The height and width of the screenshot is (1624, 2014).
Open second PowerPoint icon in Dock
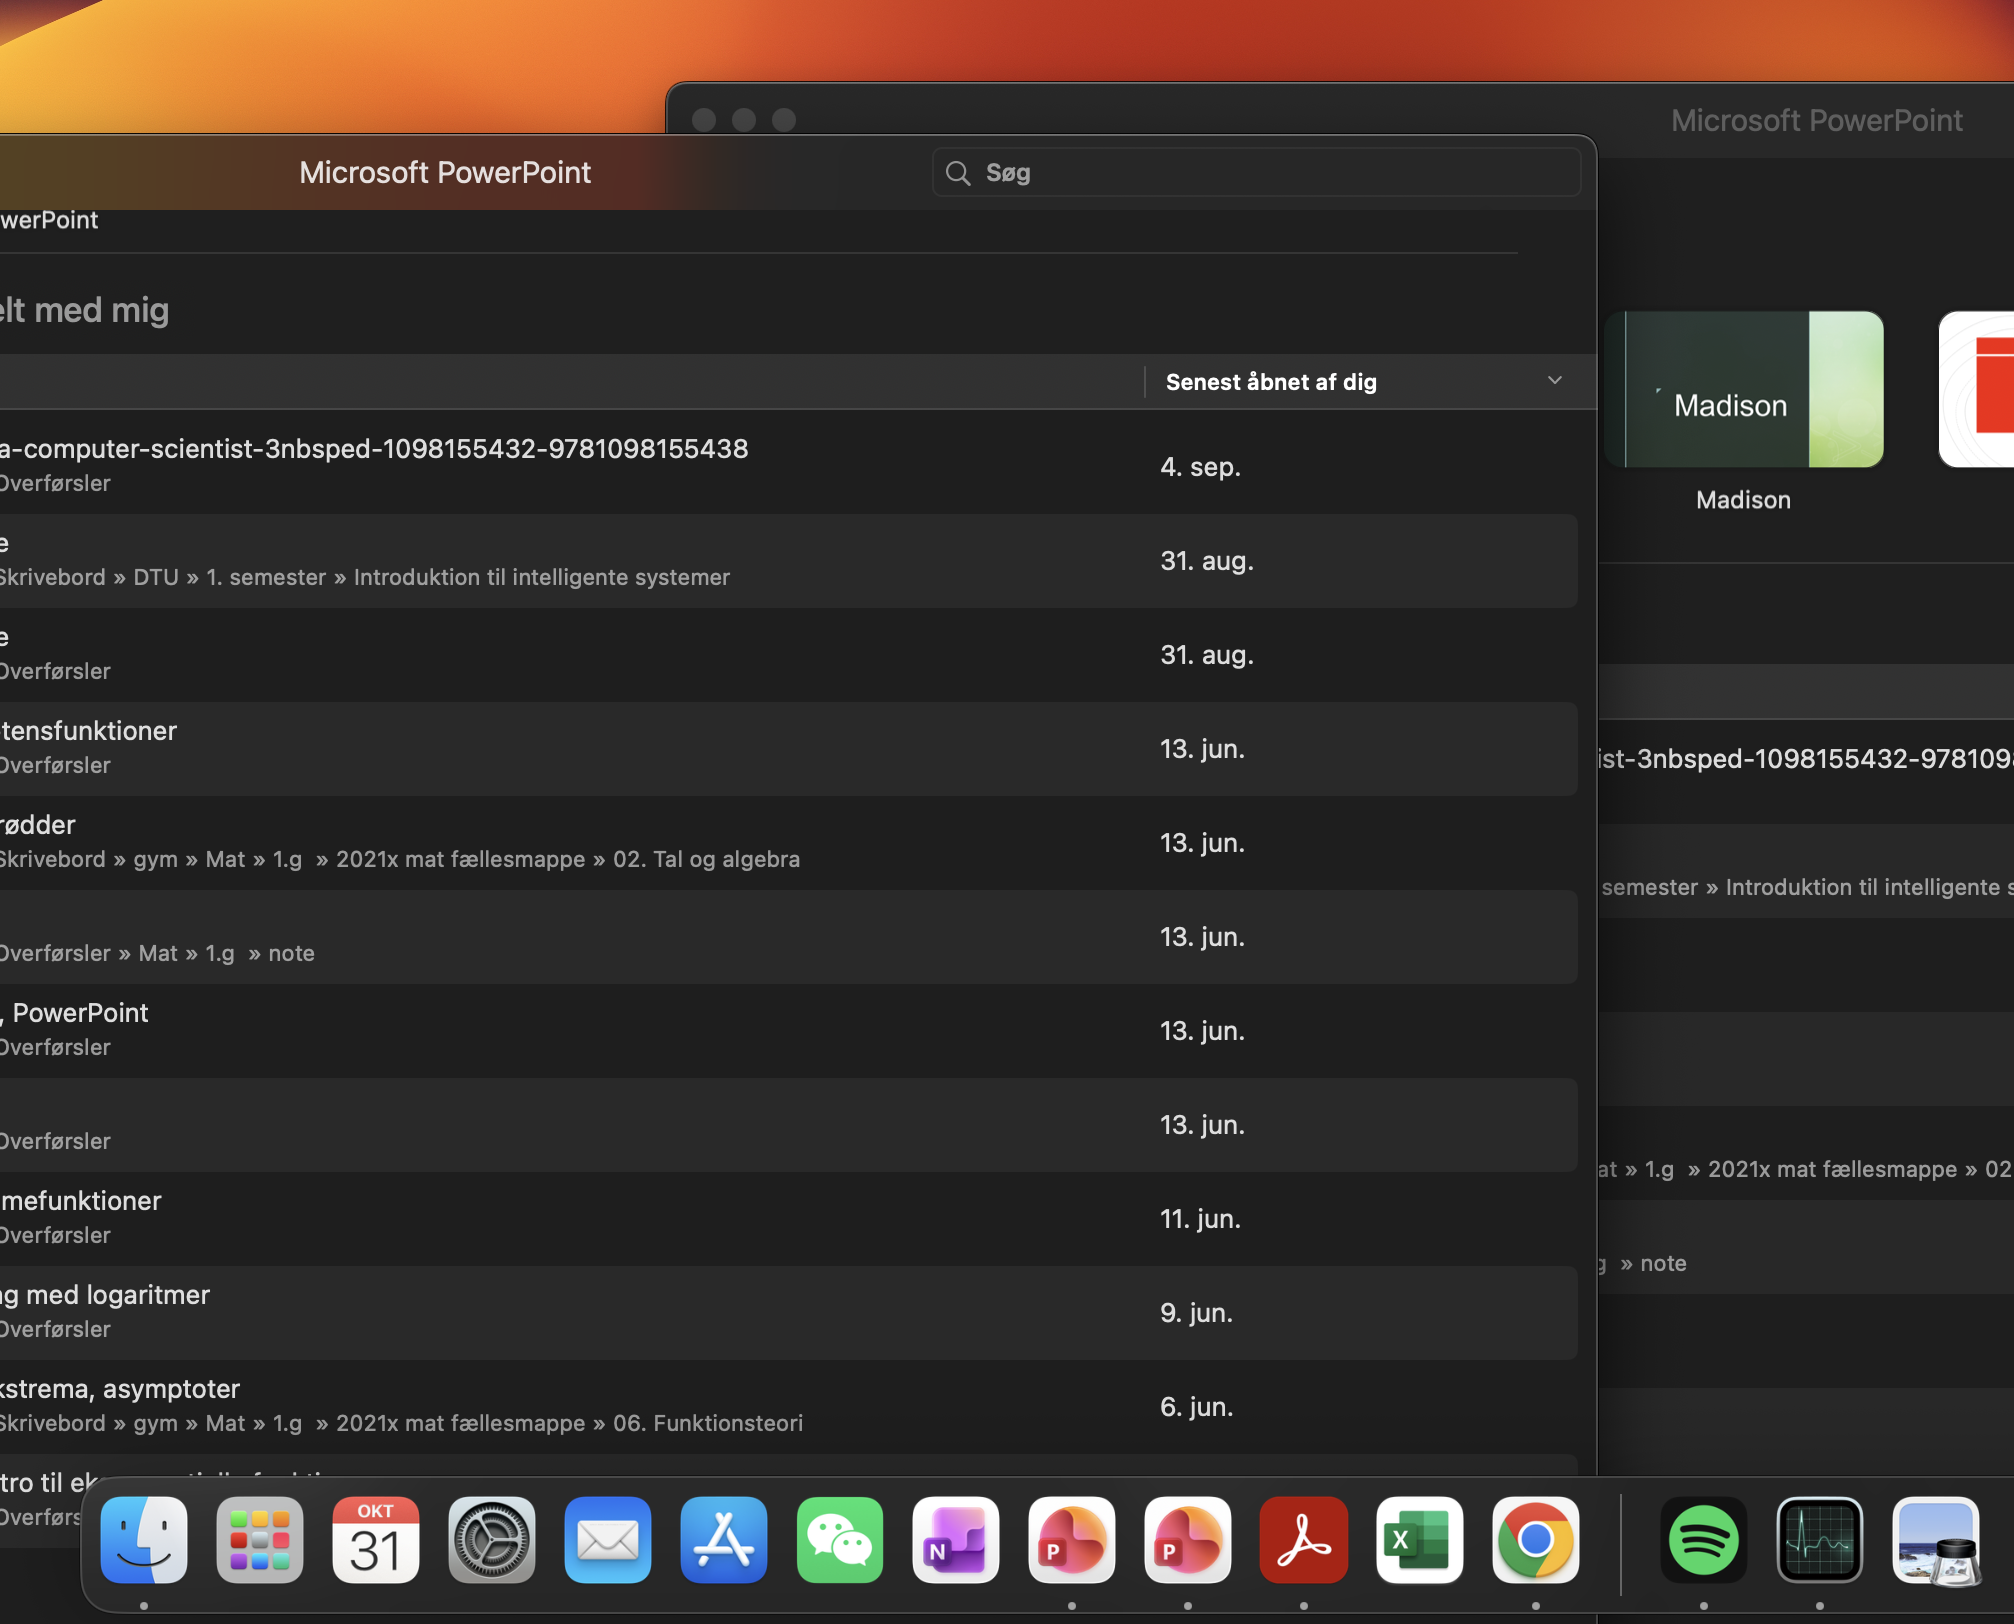[x=1188, y=1540]
